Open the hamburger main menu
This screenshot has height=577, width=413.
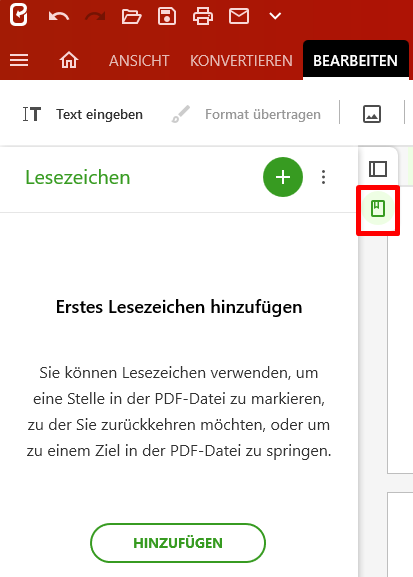(19, 60)
